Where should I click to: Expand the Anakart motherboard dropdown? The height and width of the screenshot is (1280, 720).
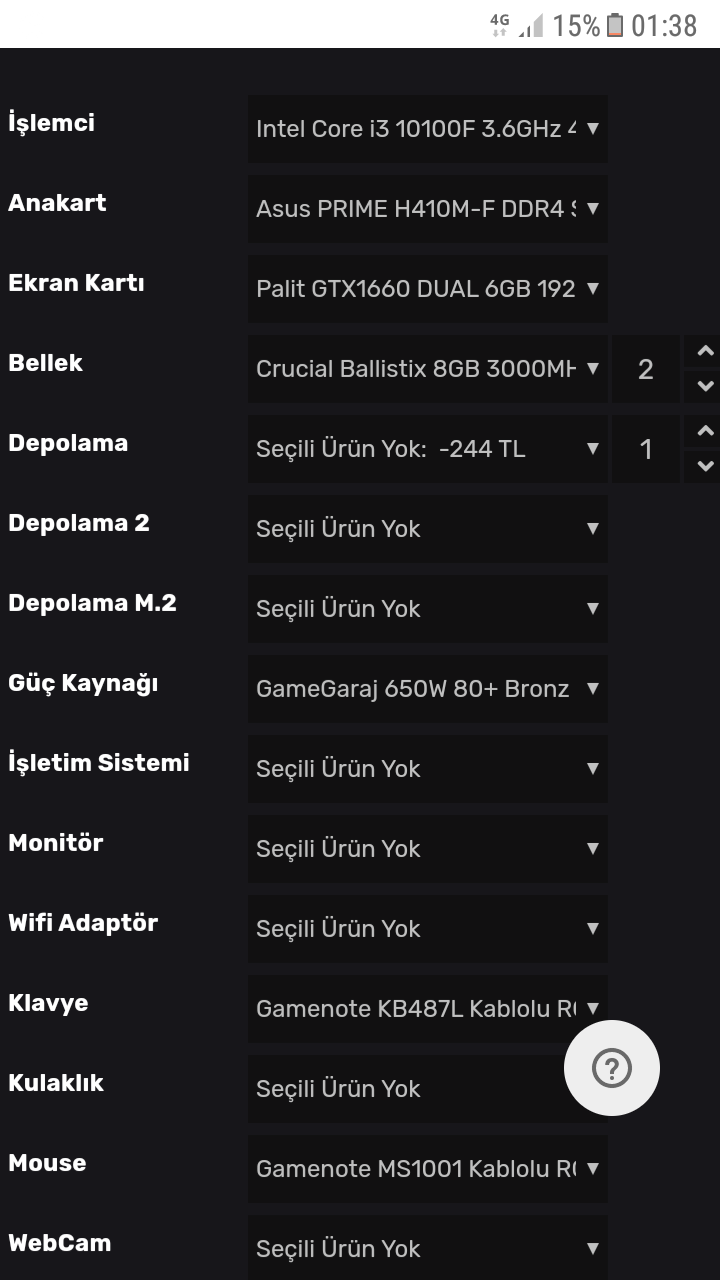[x=427, y=209]
